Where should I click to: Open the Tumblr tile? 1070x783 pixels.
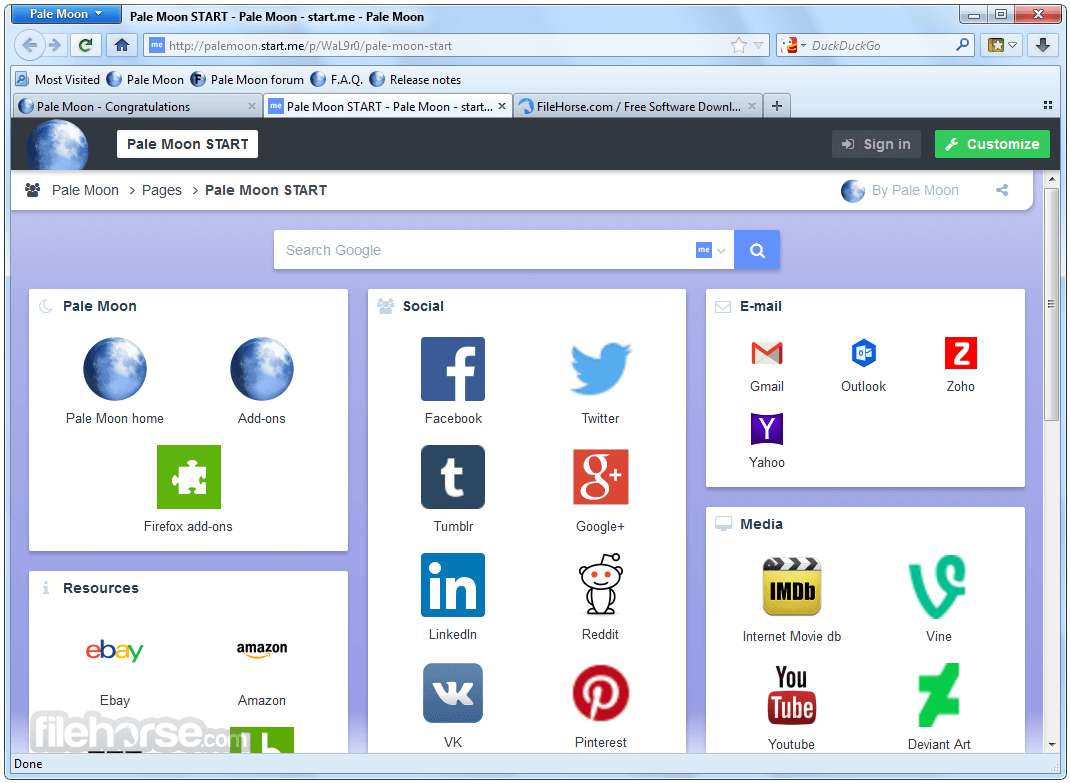(453, 476)
